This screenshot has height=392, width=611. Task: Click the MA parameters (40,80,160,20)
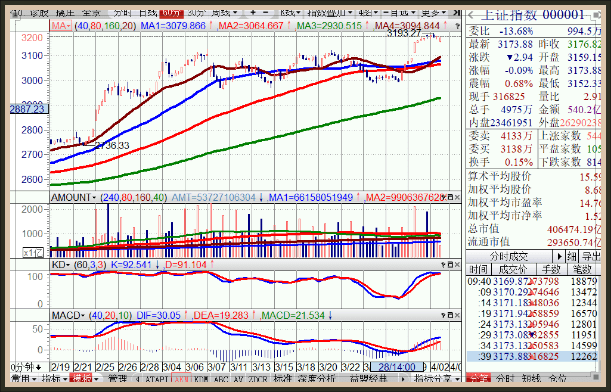tap(106, 26)
